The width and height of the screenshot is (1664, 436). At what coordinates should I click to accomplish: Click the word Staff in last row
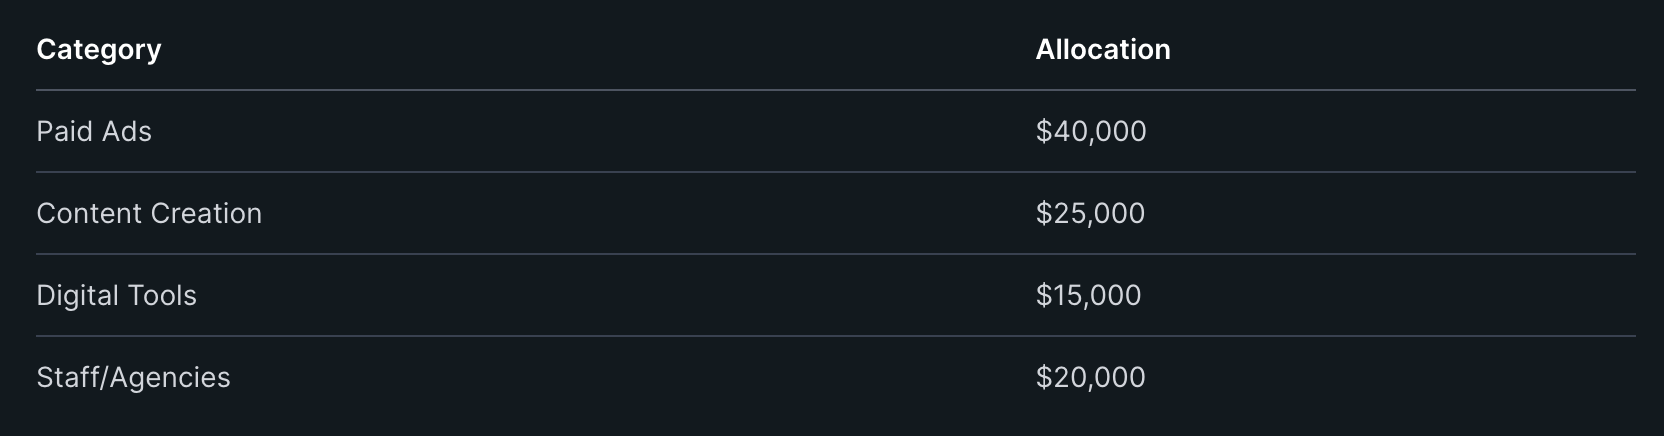66,378
